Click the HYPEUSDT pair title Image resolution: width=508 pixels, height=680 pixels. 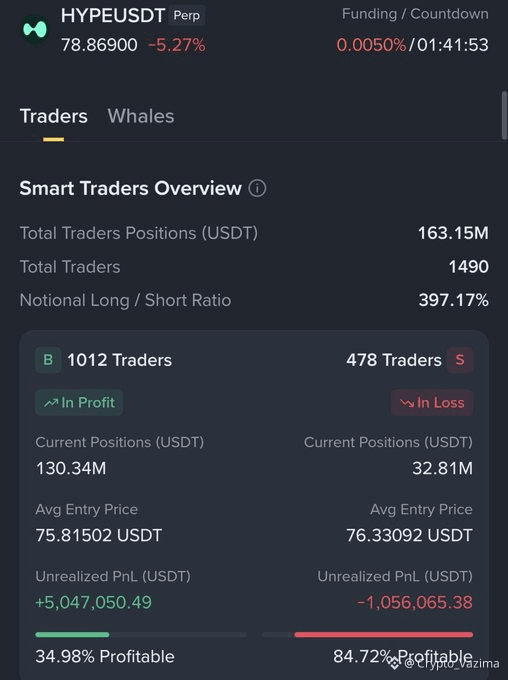(113, 16)
